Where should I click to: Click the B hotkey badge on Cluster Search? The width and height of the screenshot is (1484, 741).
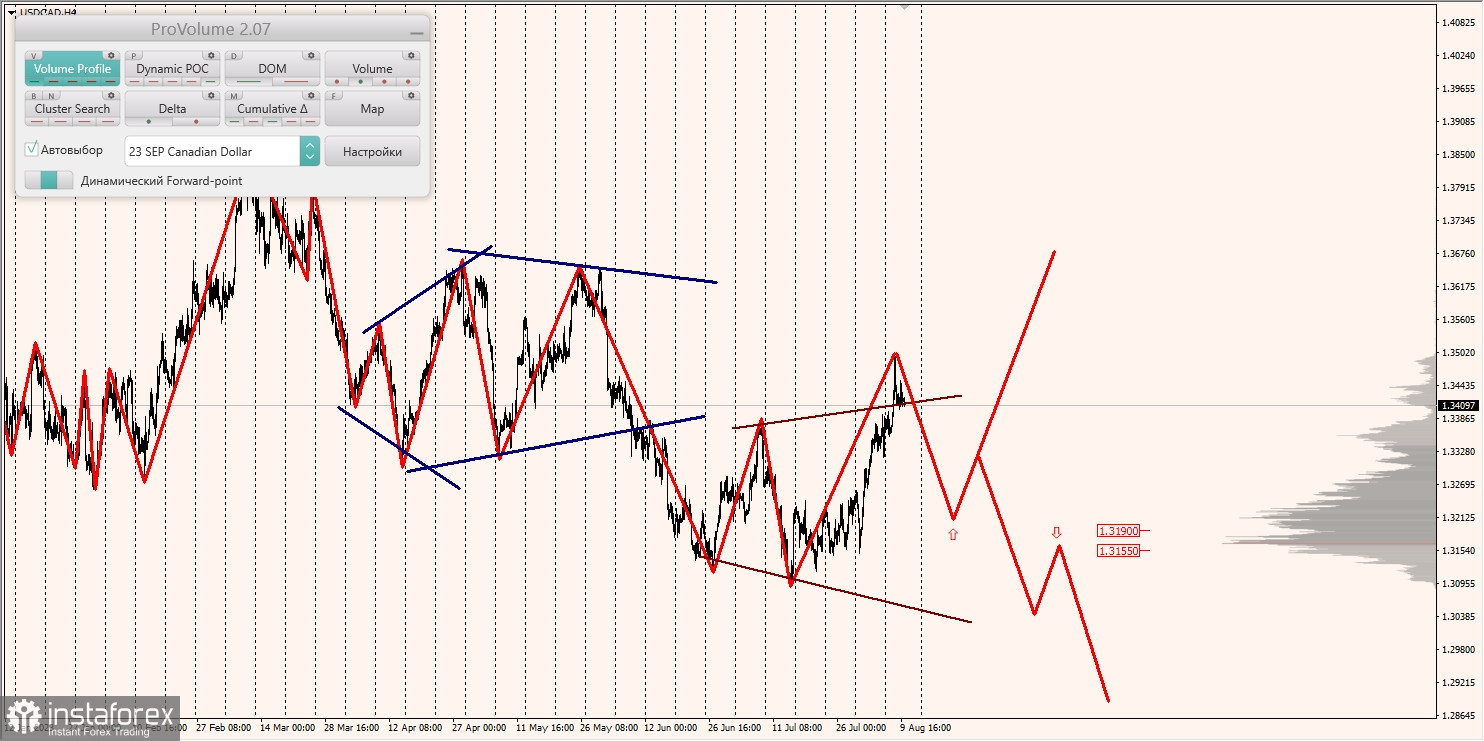34,96
